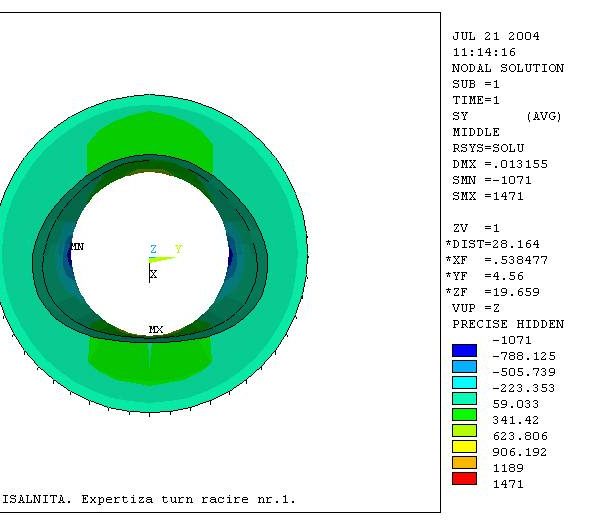Click the SMN =-1071 label
Screen dimensions: 600x525
[492, 180]
